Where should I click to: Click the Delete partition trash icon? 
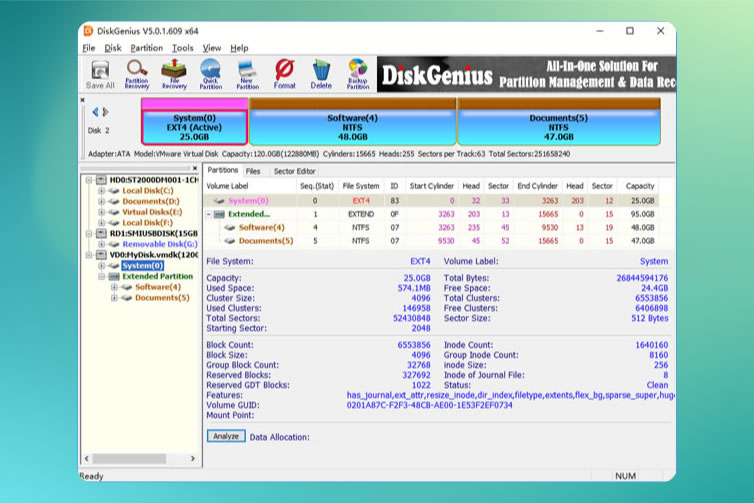pyautogui.click(x=321, y=74)
